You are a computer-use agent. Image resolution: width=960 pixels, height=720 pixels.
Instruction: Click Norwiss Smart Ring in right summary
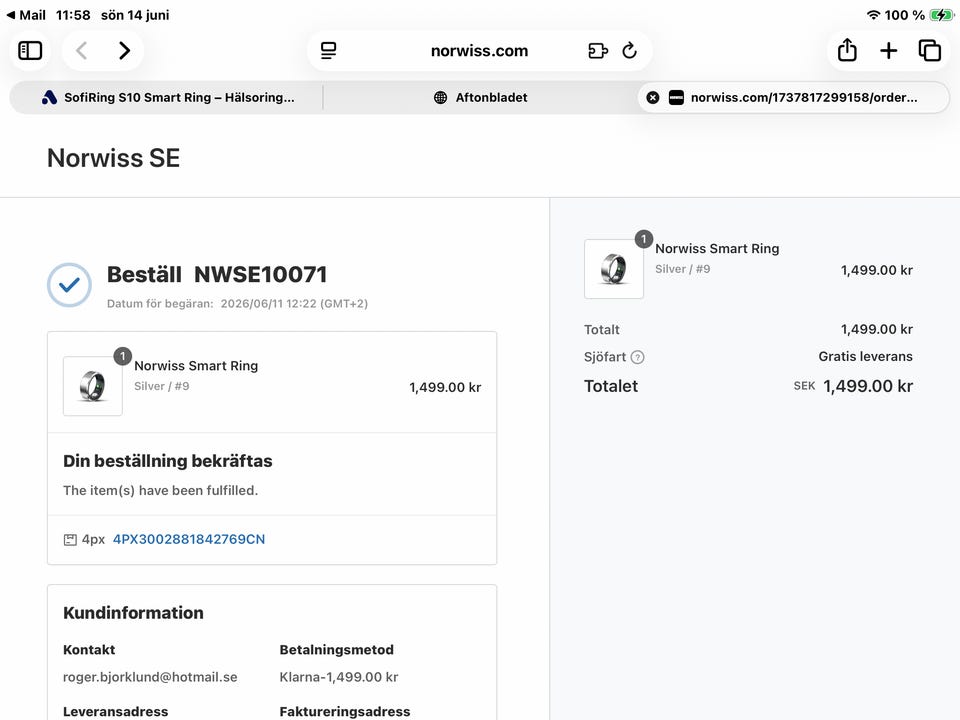[x=717, y=249]
